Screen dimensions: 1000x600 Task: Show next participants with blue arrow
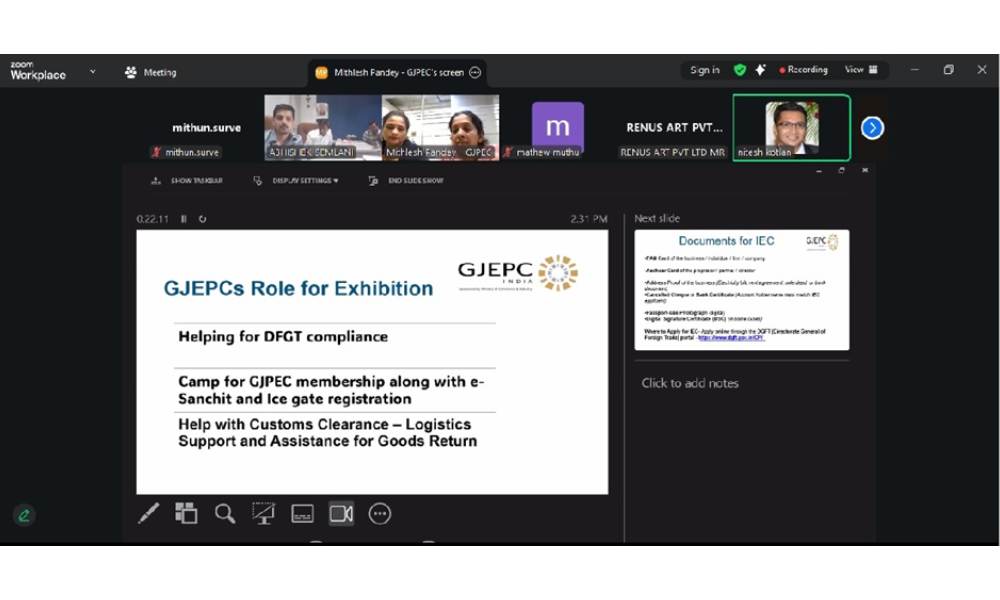pyautogui.click(x=872, y=128)
